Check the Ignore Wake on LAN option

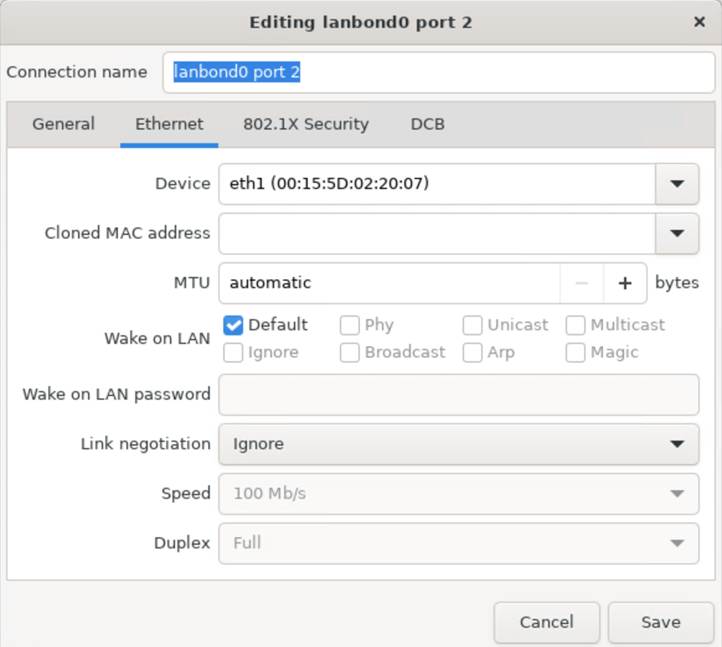click(233, 353)
